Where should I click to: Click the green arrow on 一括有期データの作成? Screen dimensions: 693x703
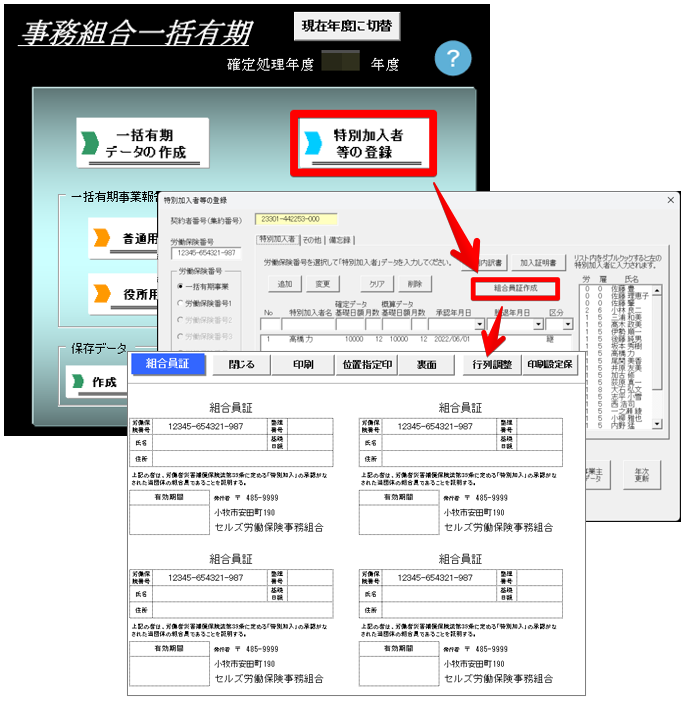click(x=90, y=143)
